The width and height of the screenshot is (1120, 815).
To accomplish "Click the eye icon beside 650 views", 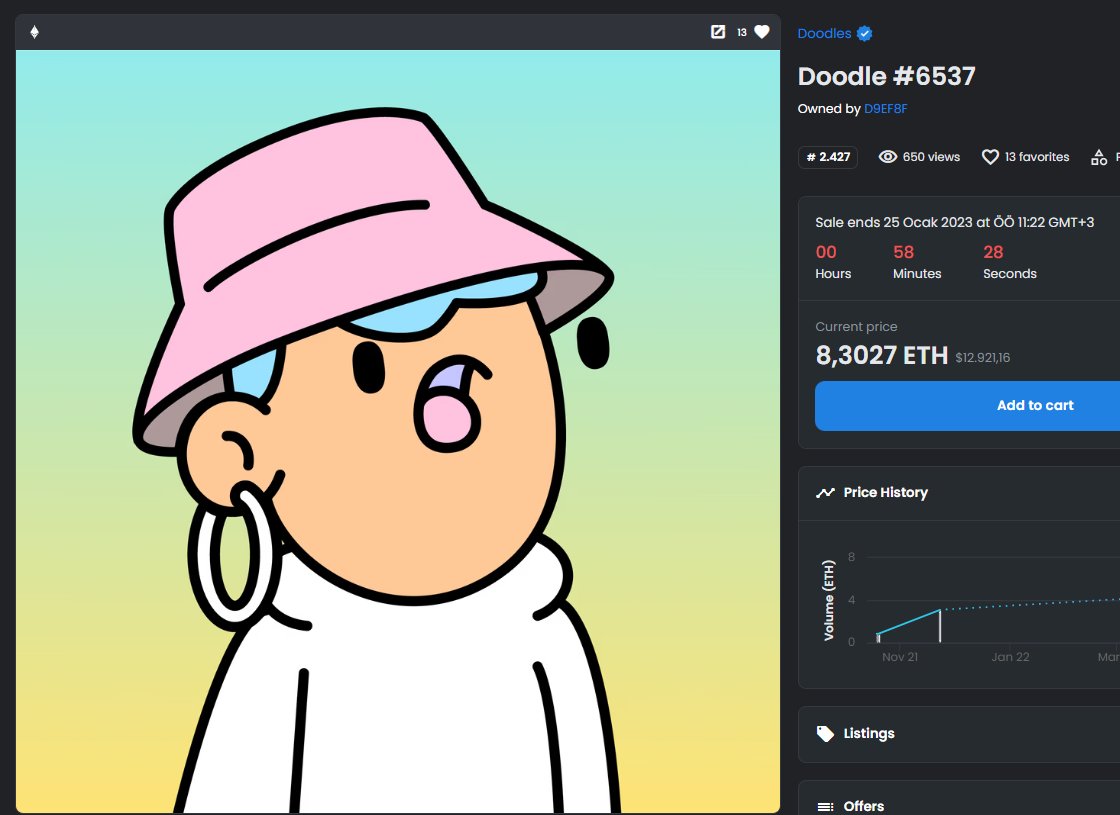I will coord(888,157).
